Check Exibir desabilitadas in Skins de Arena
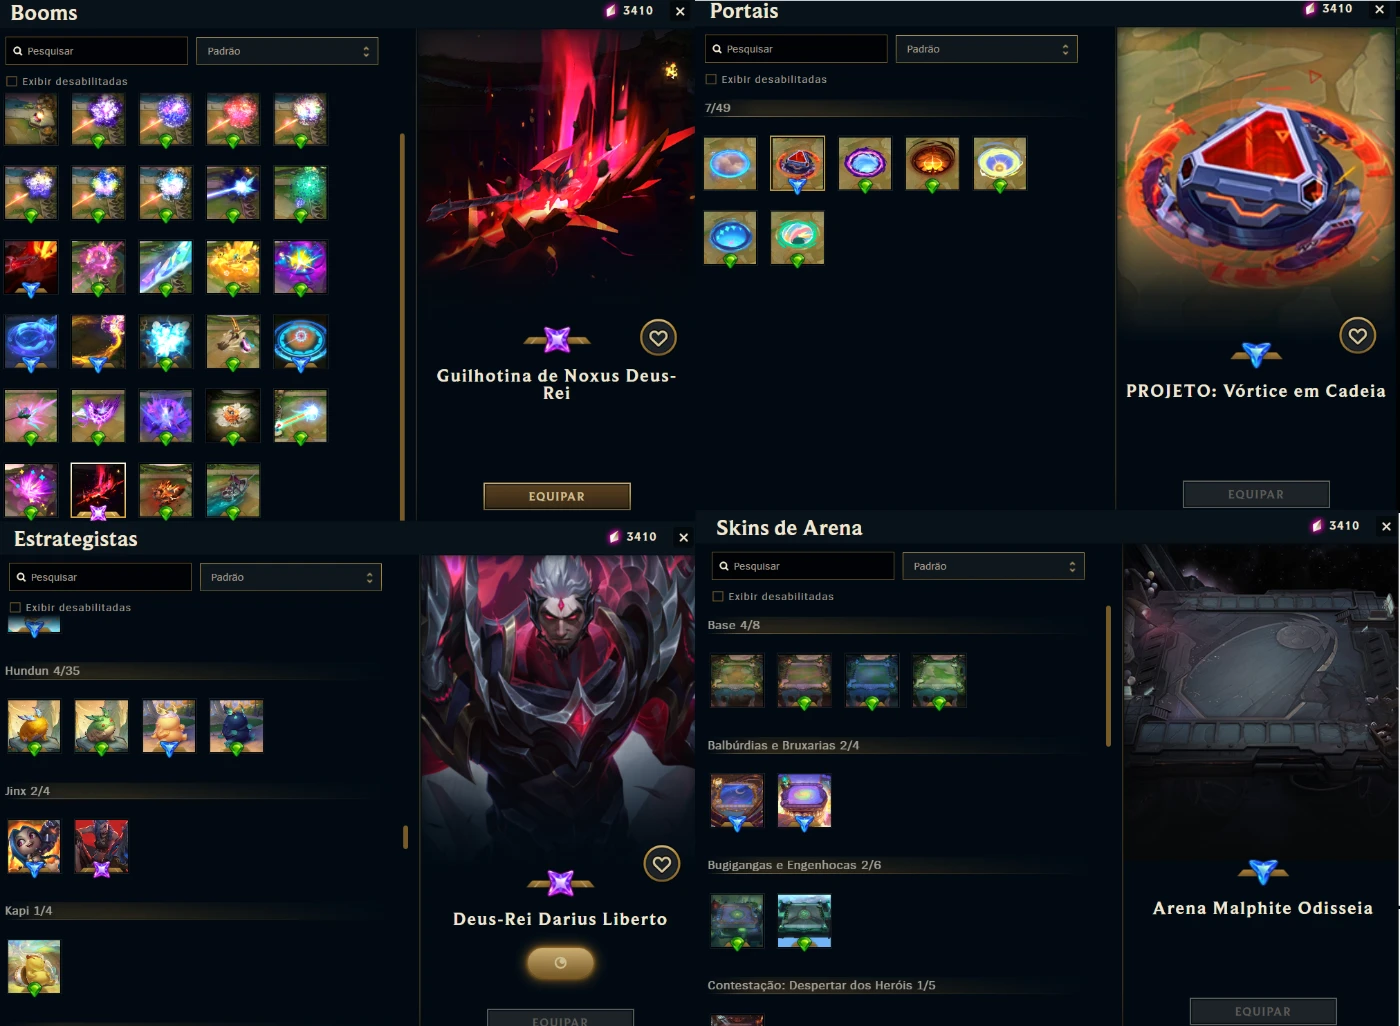Image resolution: width=1400 pixels, height=1026 pixels. point(718,597)
